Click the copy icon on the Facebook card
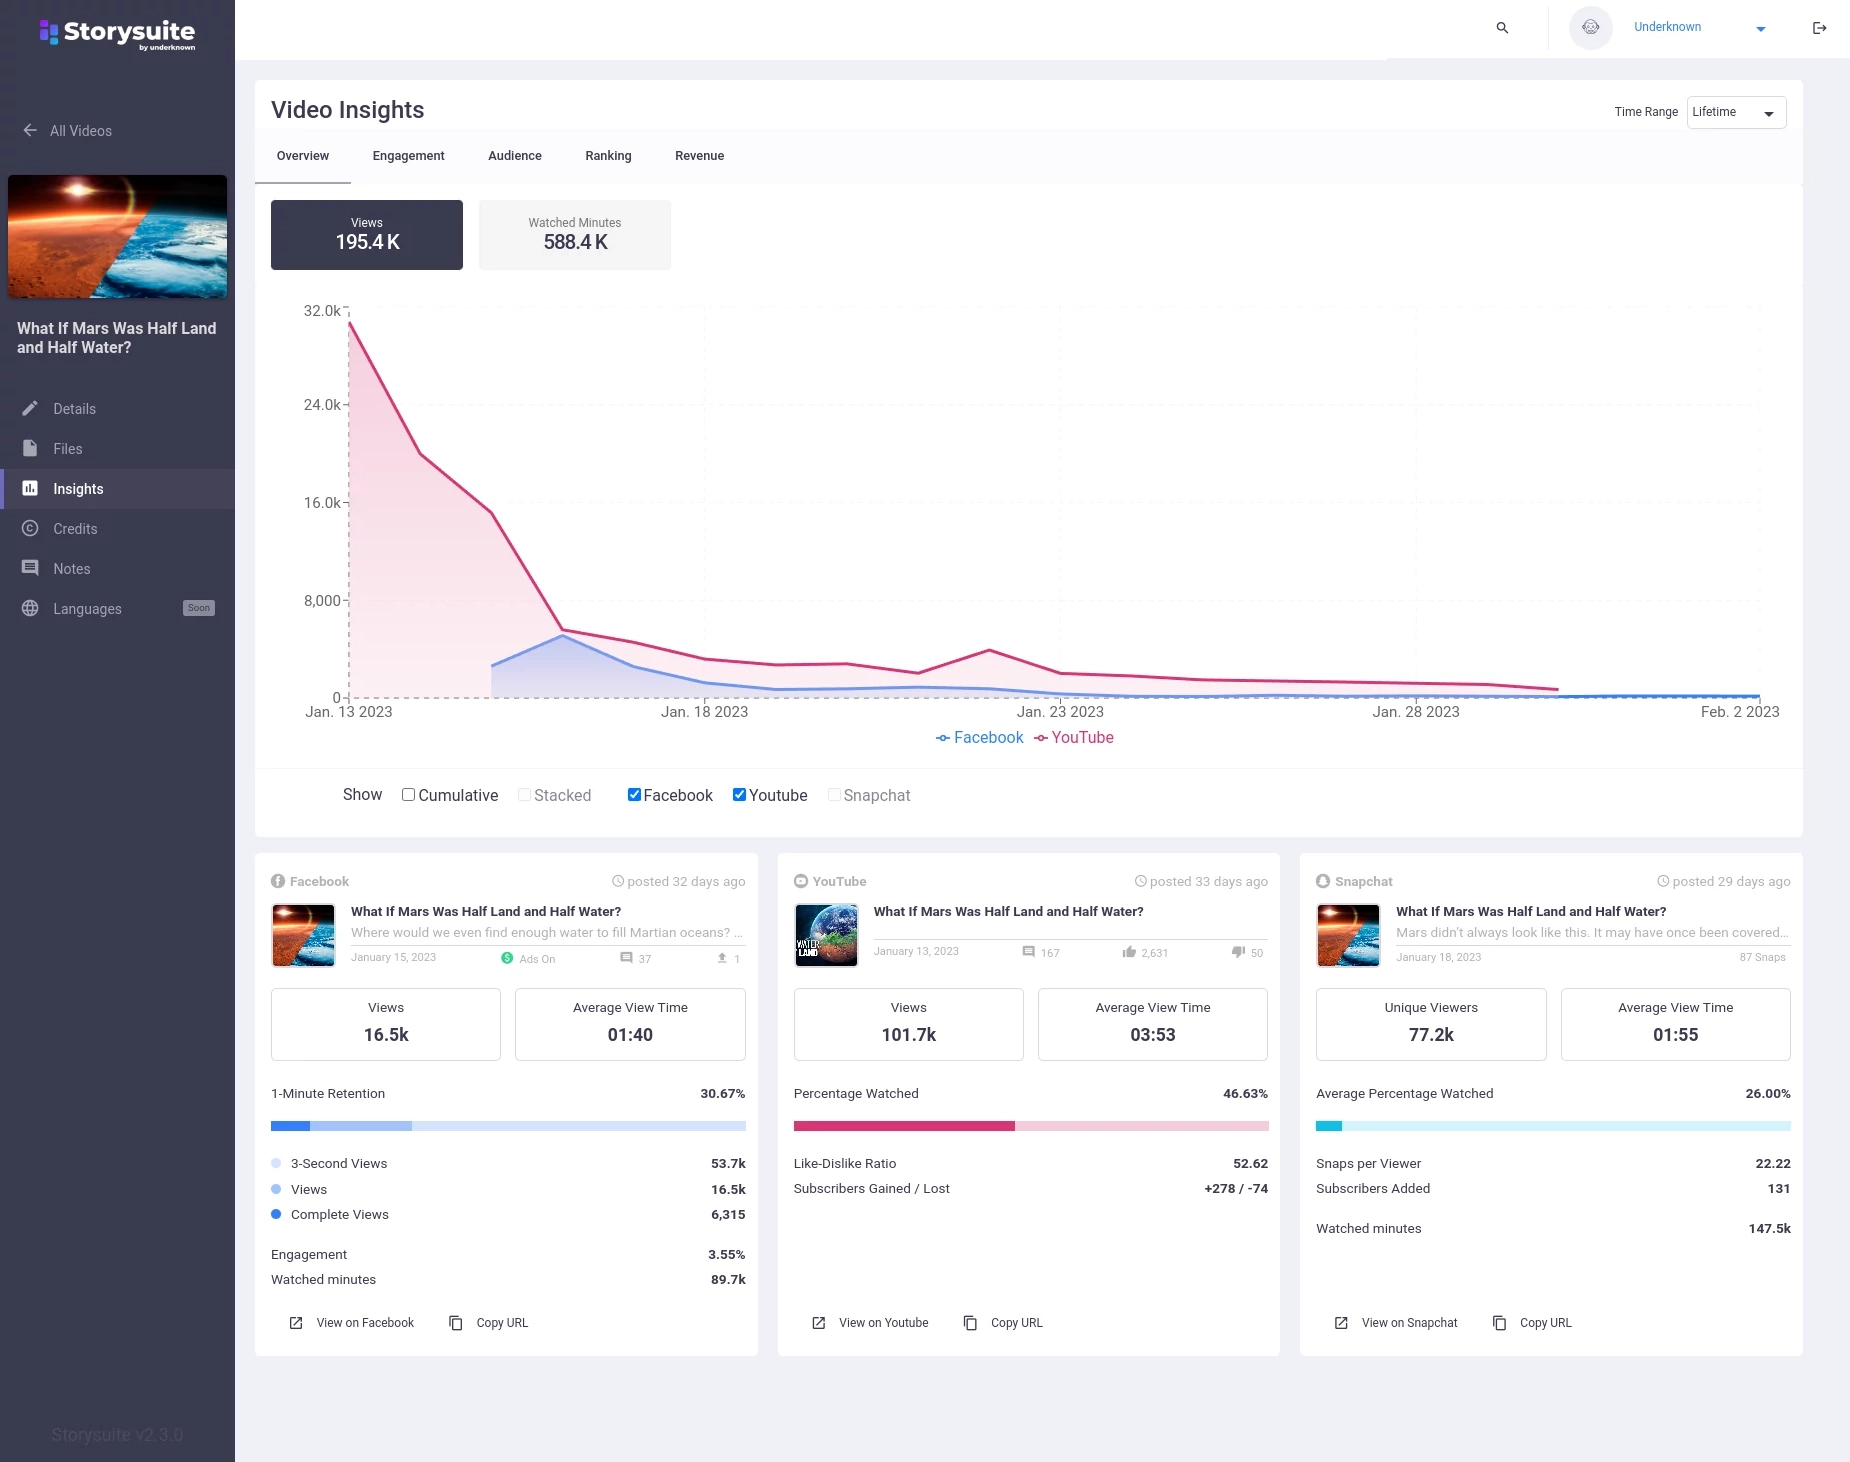This screenshot has width=1850, height=1462. pyautogui.click(x=456, y=1323)
